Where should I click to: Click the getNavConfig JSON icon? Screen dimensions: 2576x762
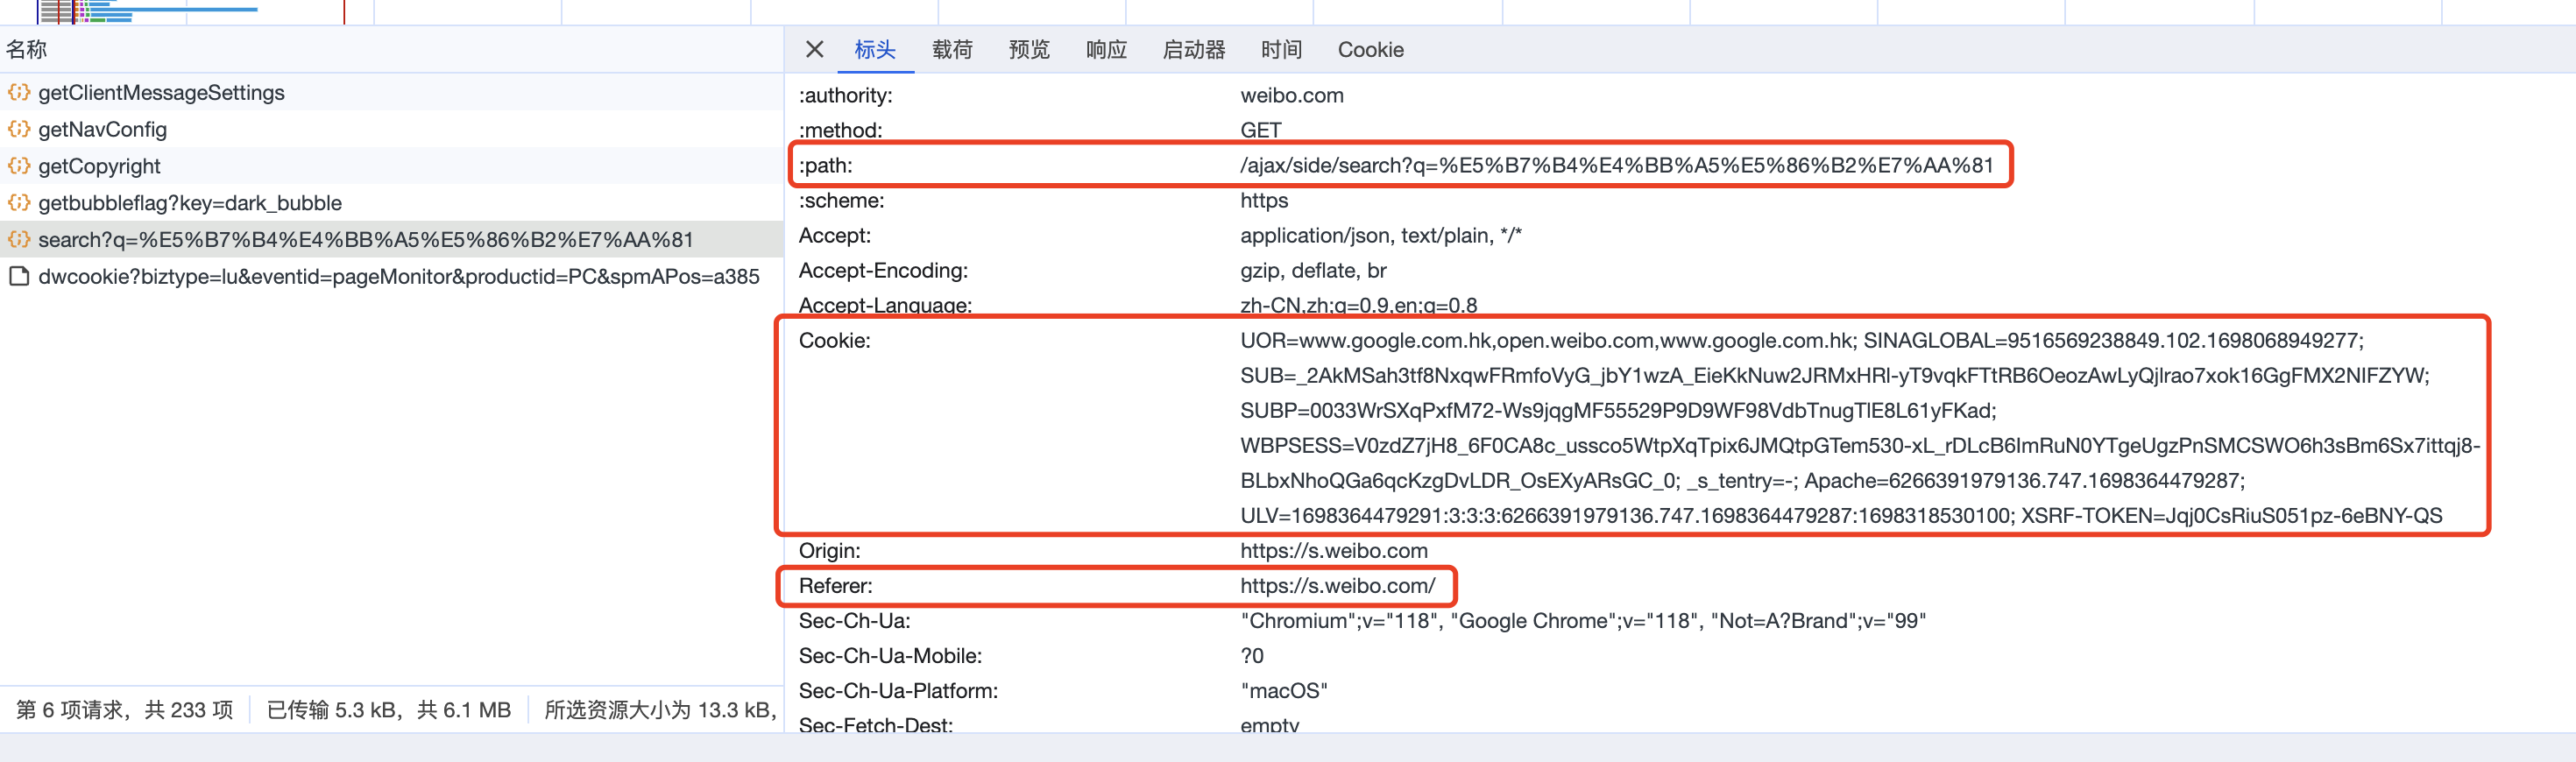(19, 129)
